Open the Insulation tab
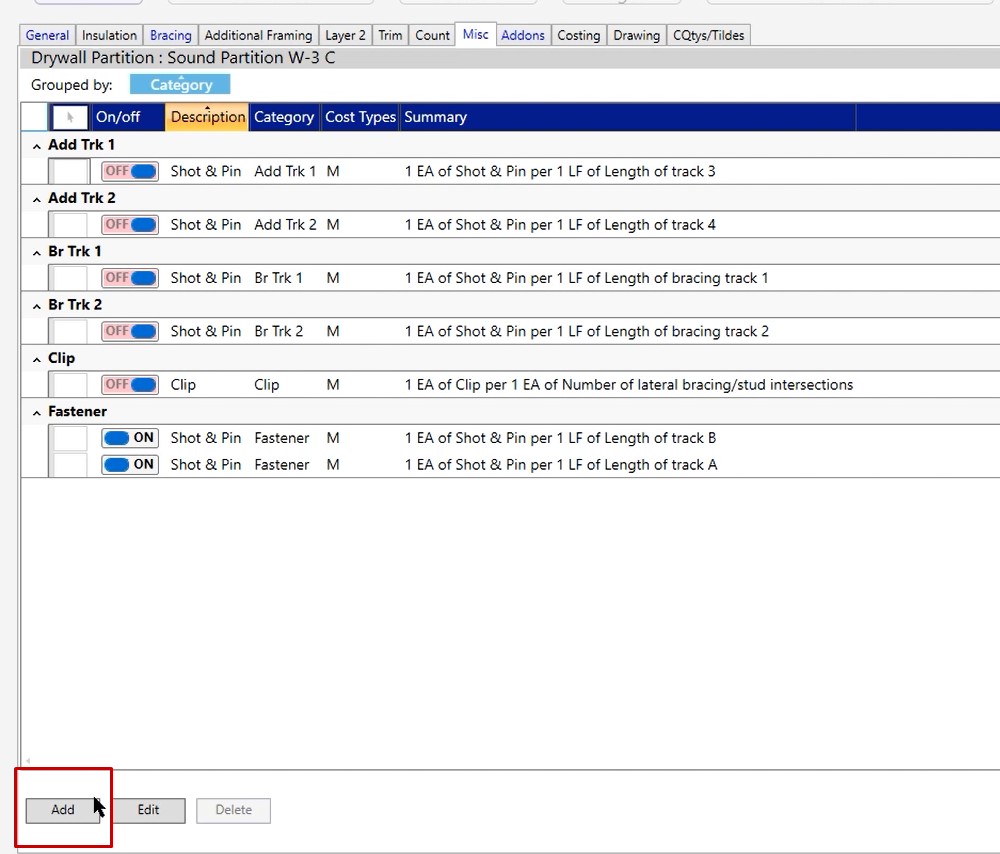Image resolution: width=1000 pixels, height=854 pixels. 109,35
